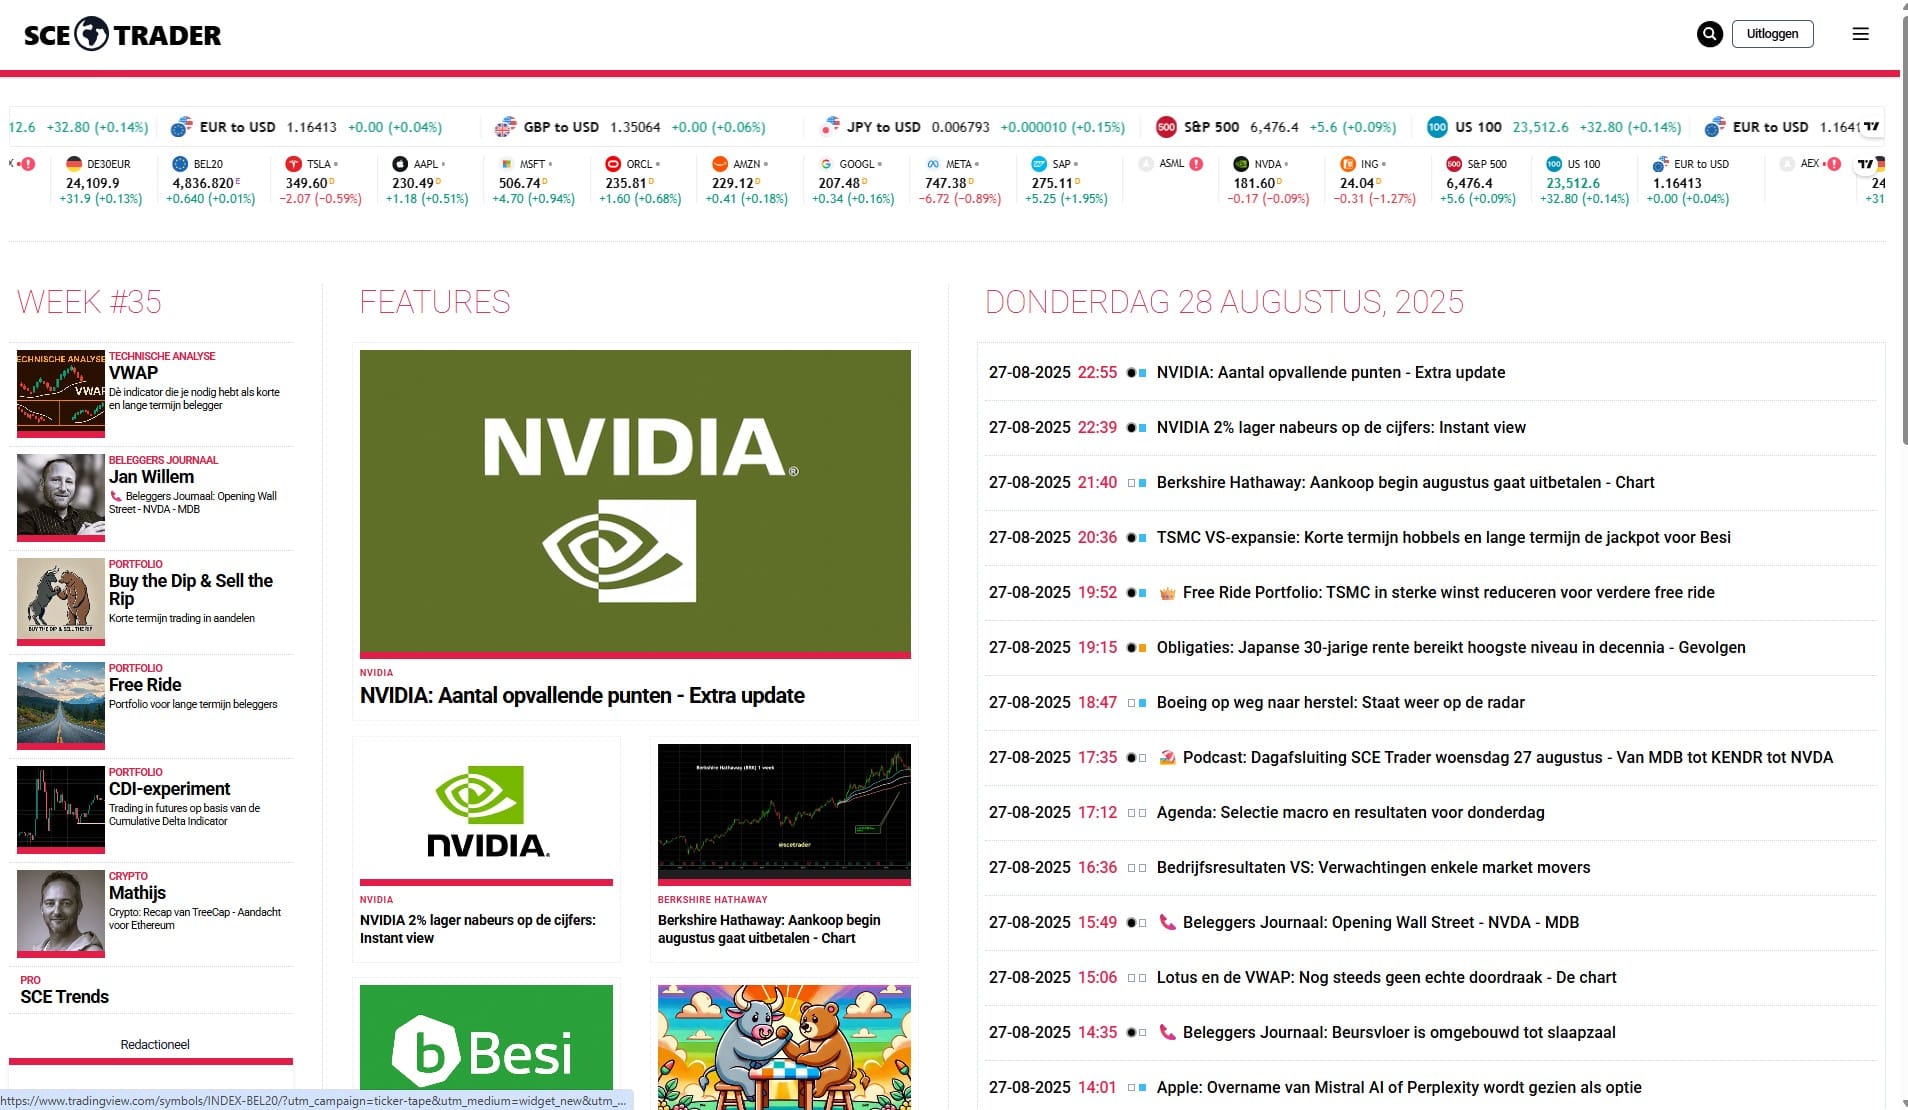Click the crown icon before Free Ride Portfolio
Image resolution: width=1908 pixels, height=1110 pixels.
[x=1167, y=593]
